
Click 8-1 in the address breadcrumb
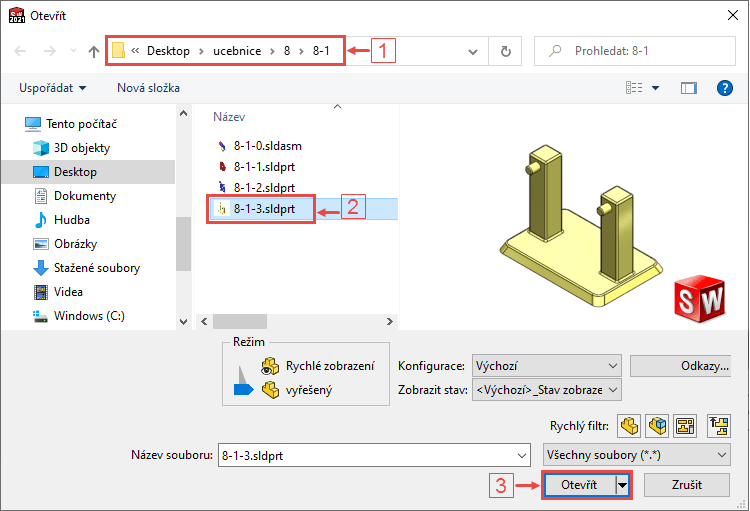point(321,51)
